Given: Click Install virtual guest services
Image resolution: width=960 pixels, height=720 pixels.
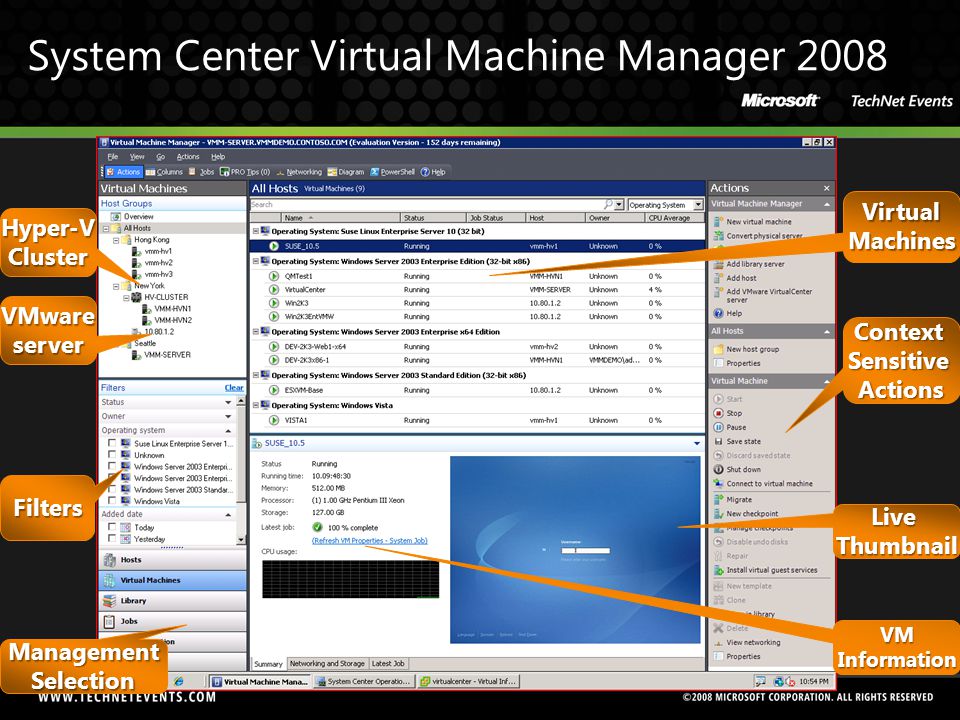Looking at the screenshot, I should [765, 570].
